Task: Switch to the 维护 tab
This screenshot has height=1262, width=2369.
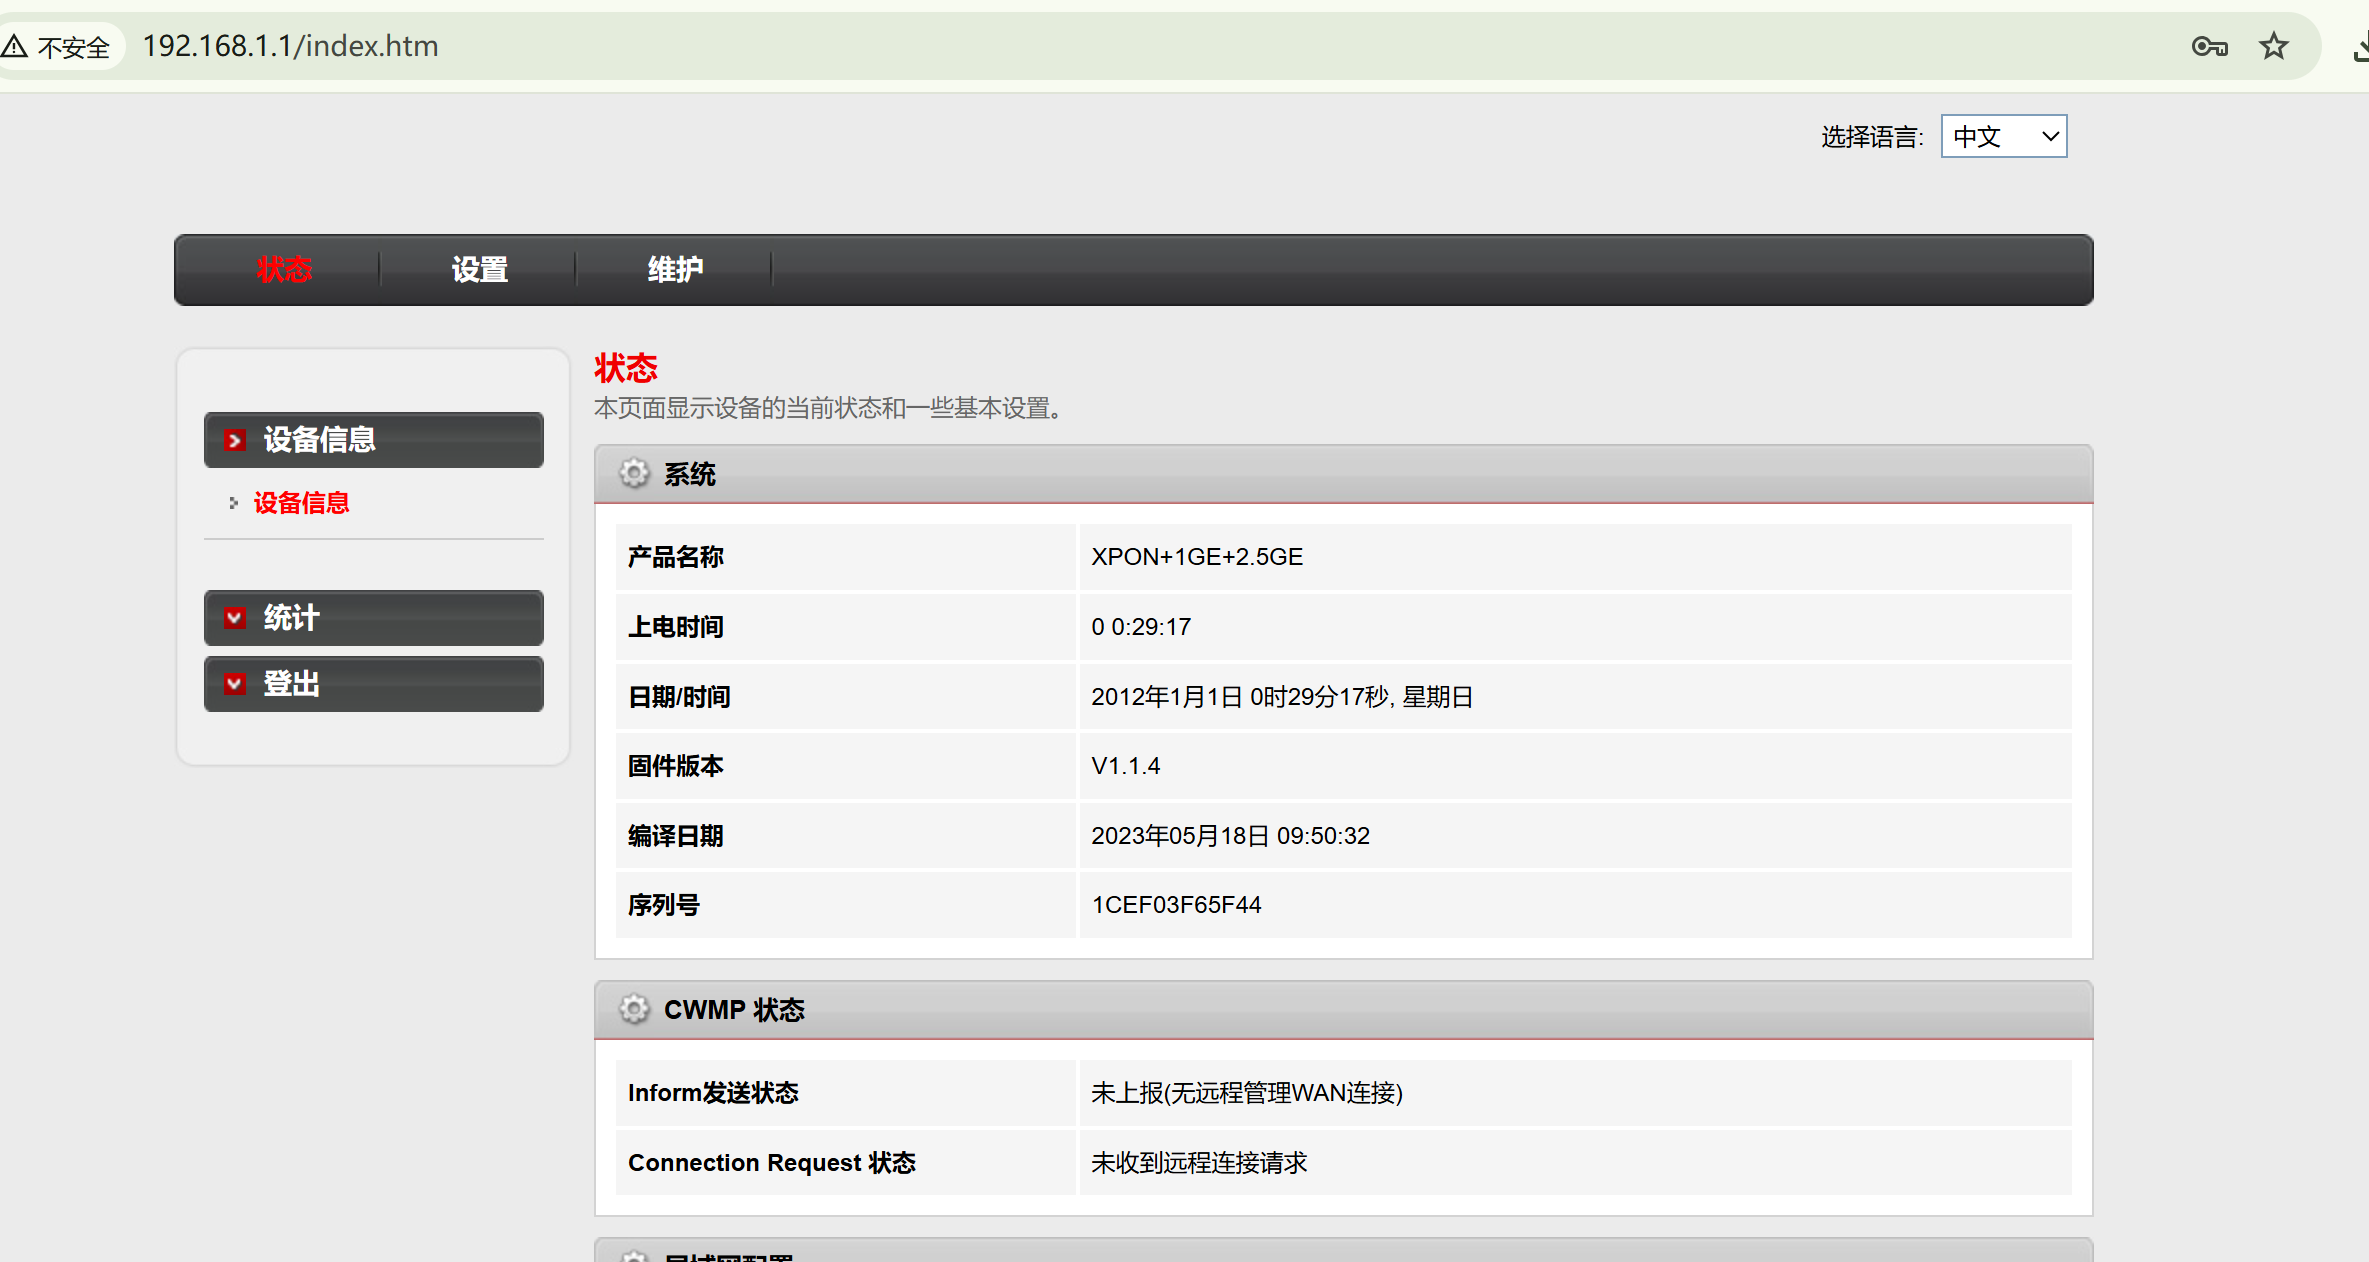Action: tap(675, 270)
